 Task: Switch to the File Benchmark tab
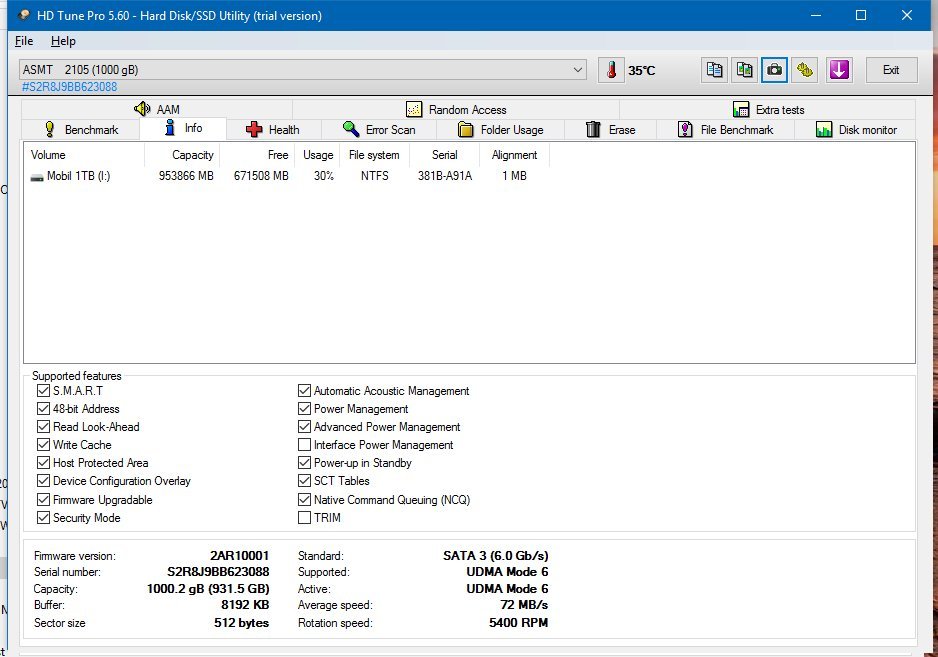pos(726,129)
